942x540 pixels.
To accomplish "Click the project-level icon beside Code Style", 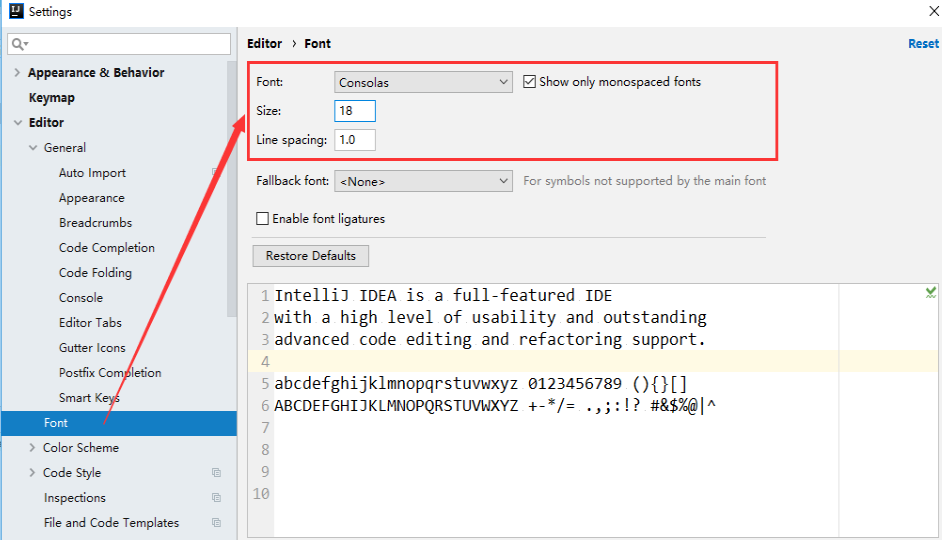I will [x=216, y=473].
